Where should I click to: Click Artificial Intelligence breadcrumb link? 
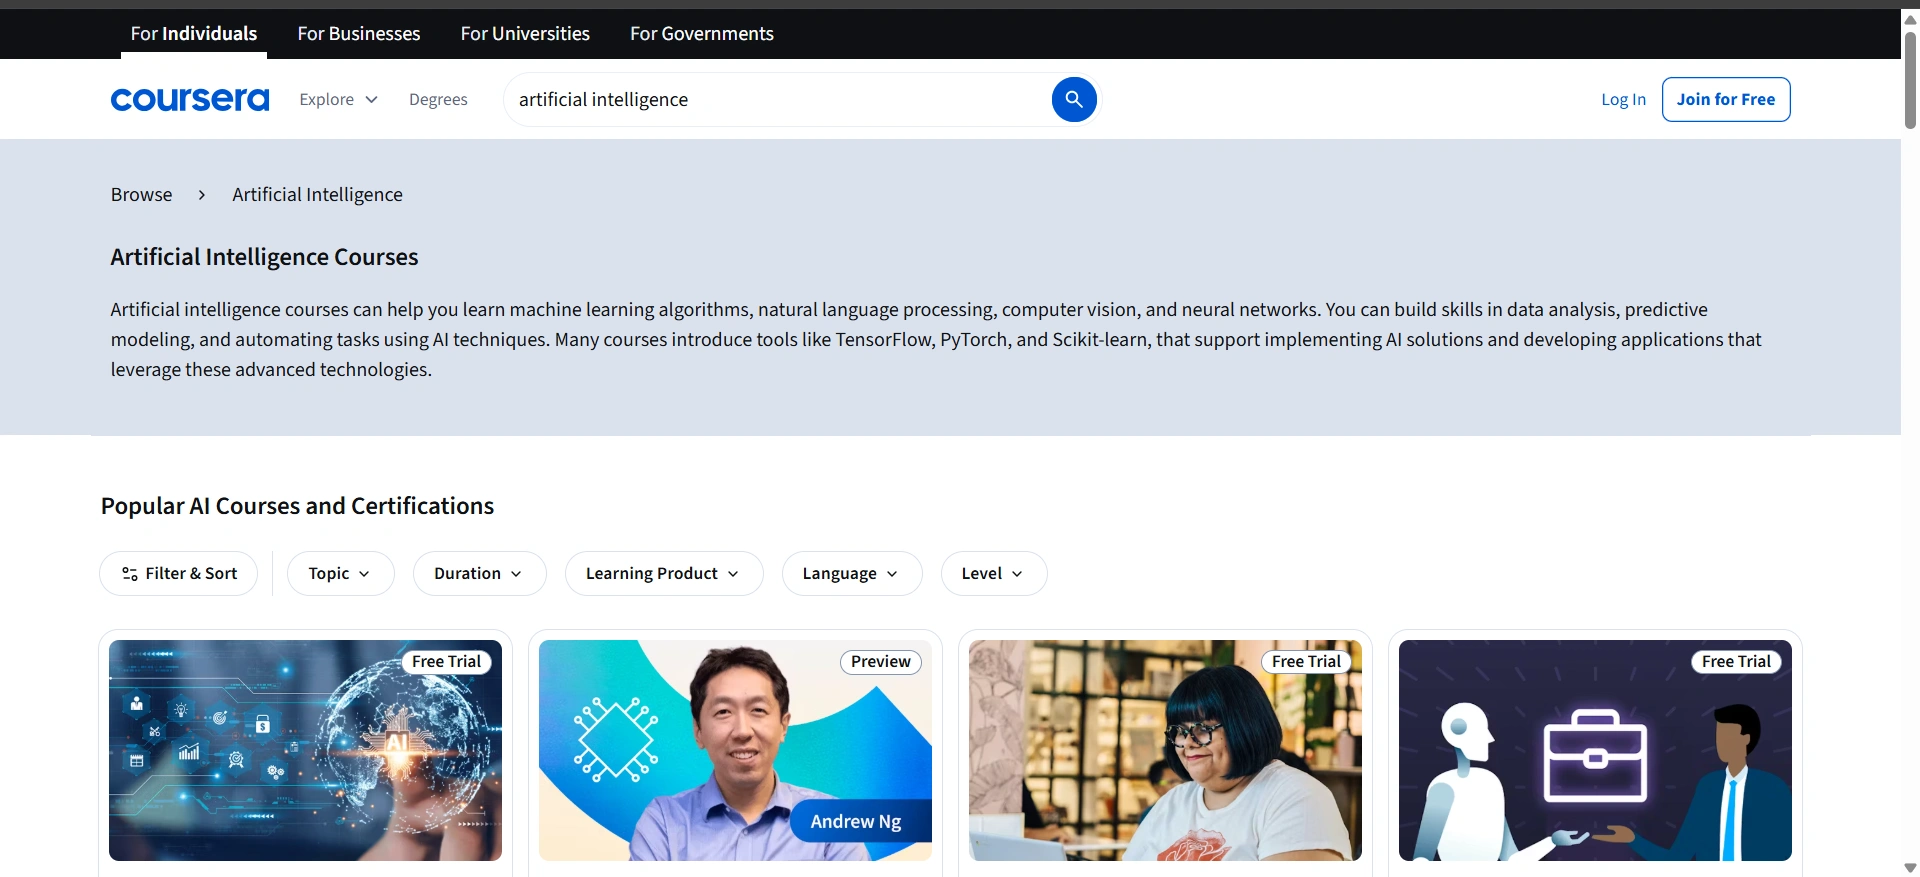click(x=317, y=194)
